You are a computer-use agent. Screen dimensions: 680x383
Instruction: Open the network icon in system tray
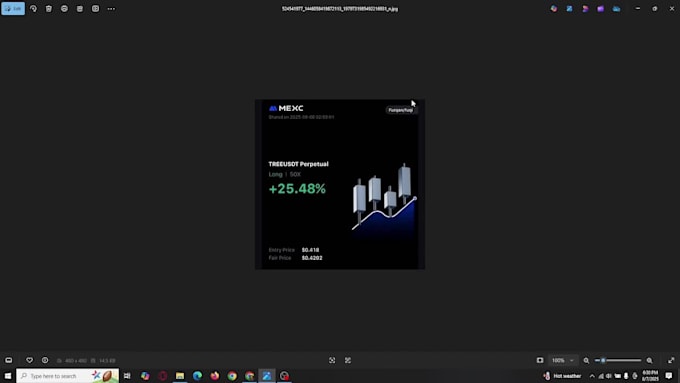(601, 376)
